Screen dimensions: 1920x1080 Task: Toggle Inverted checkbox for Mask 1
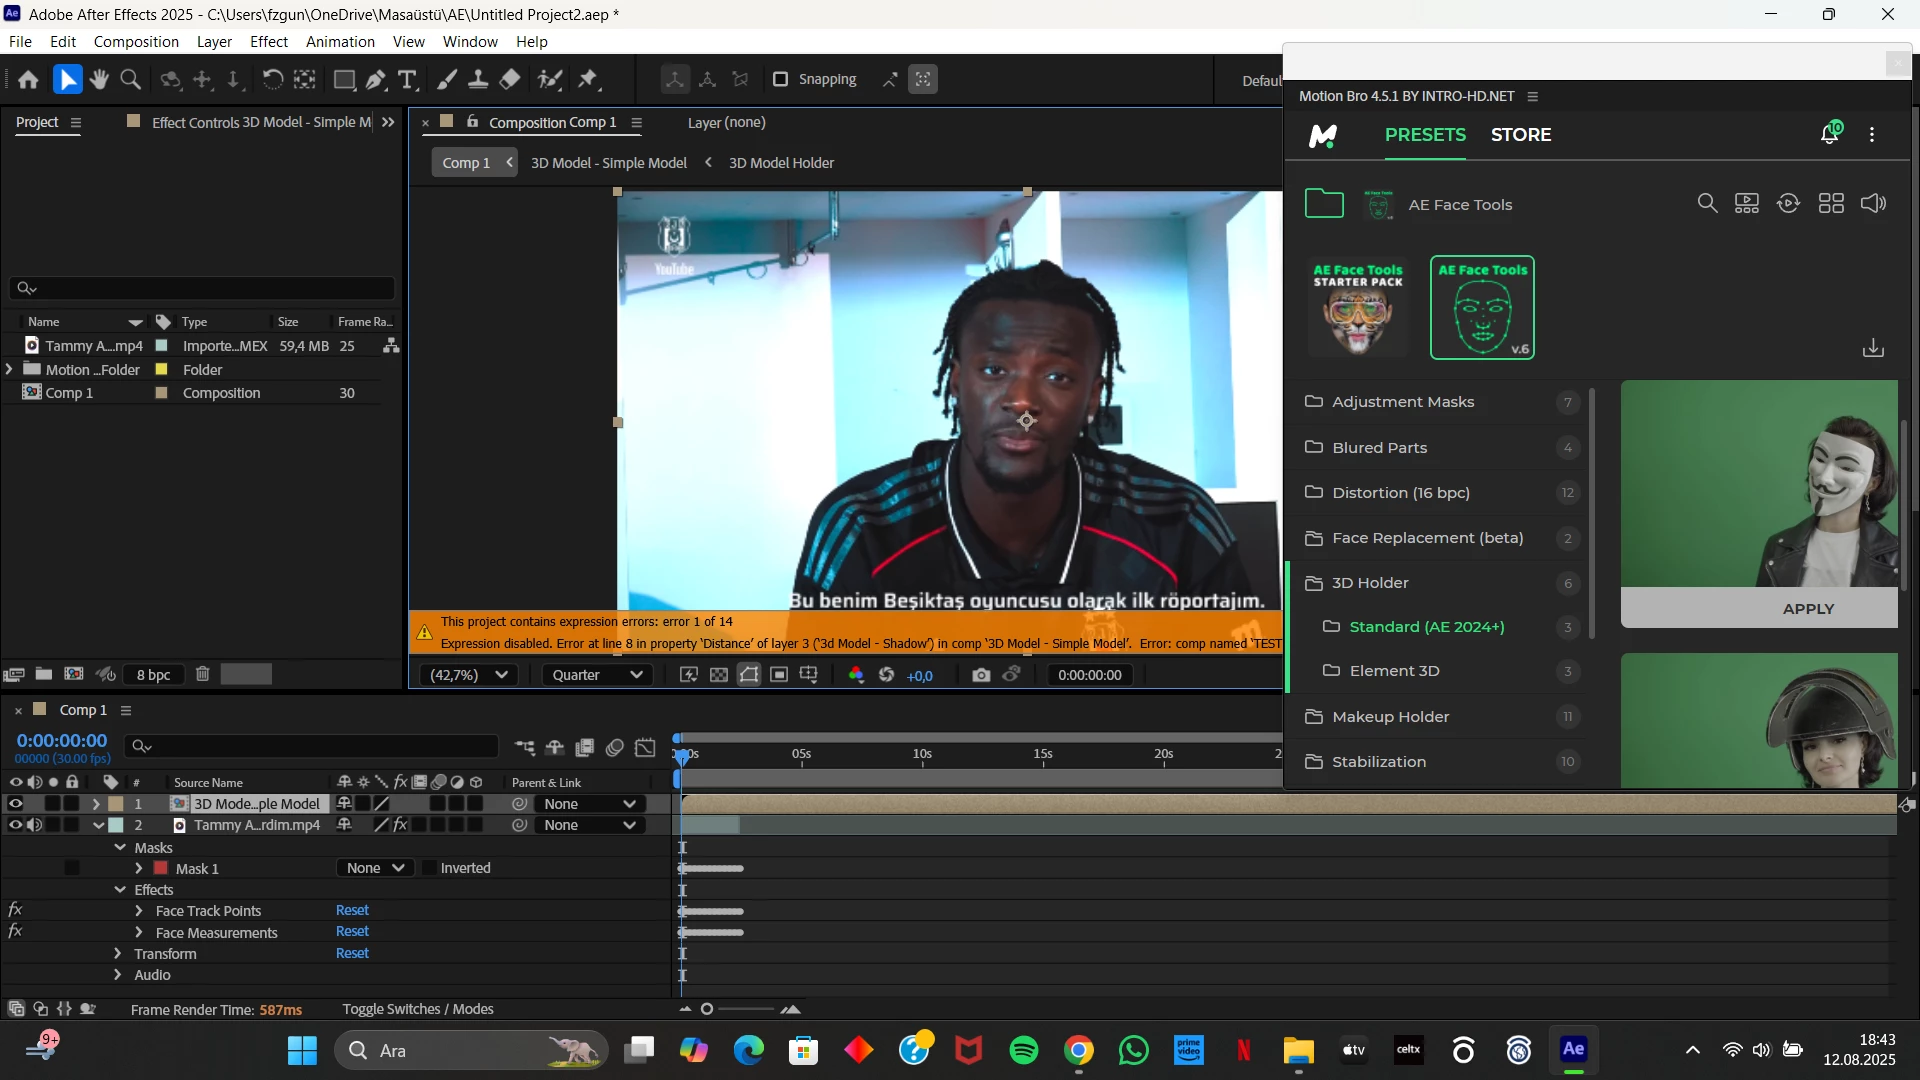(429, 868)
